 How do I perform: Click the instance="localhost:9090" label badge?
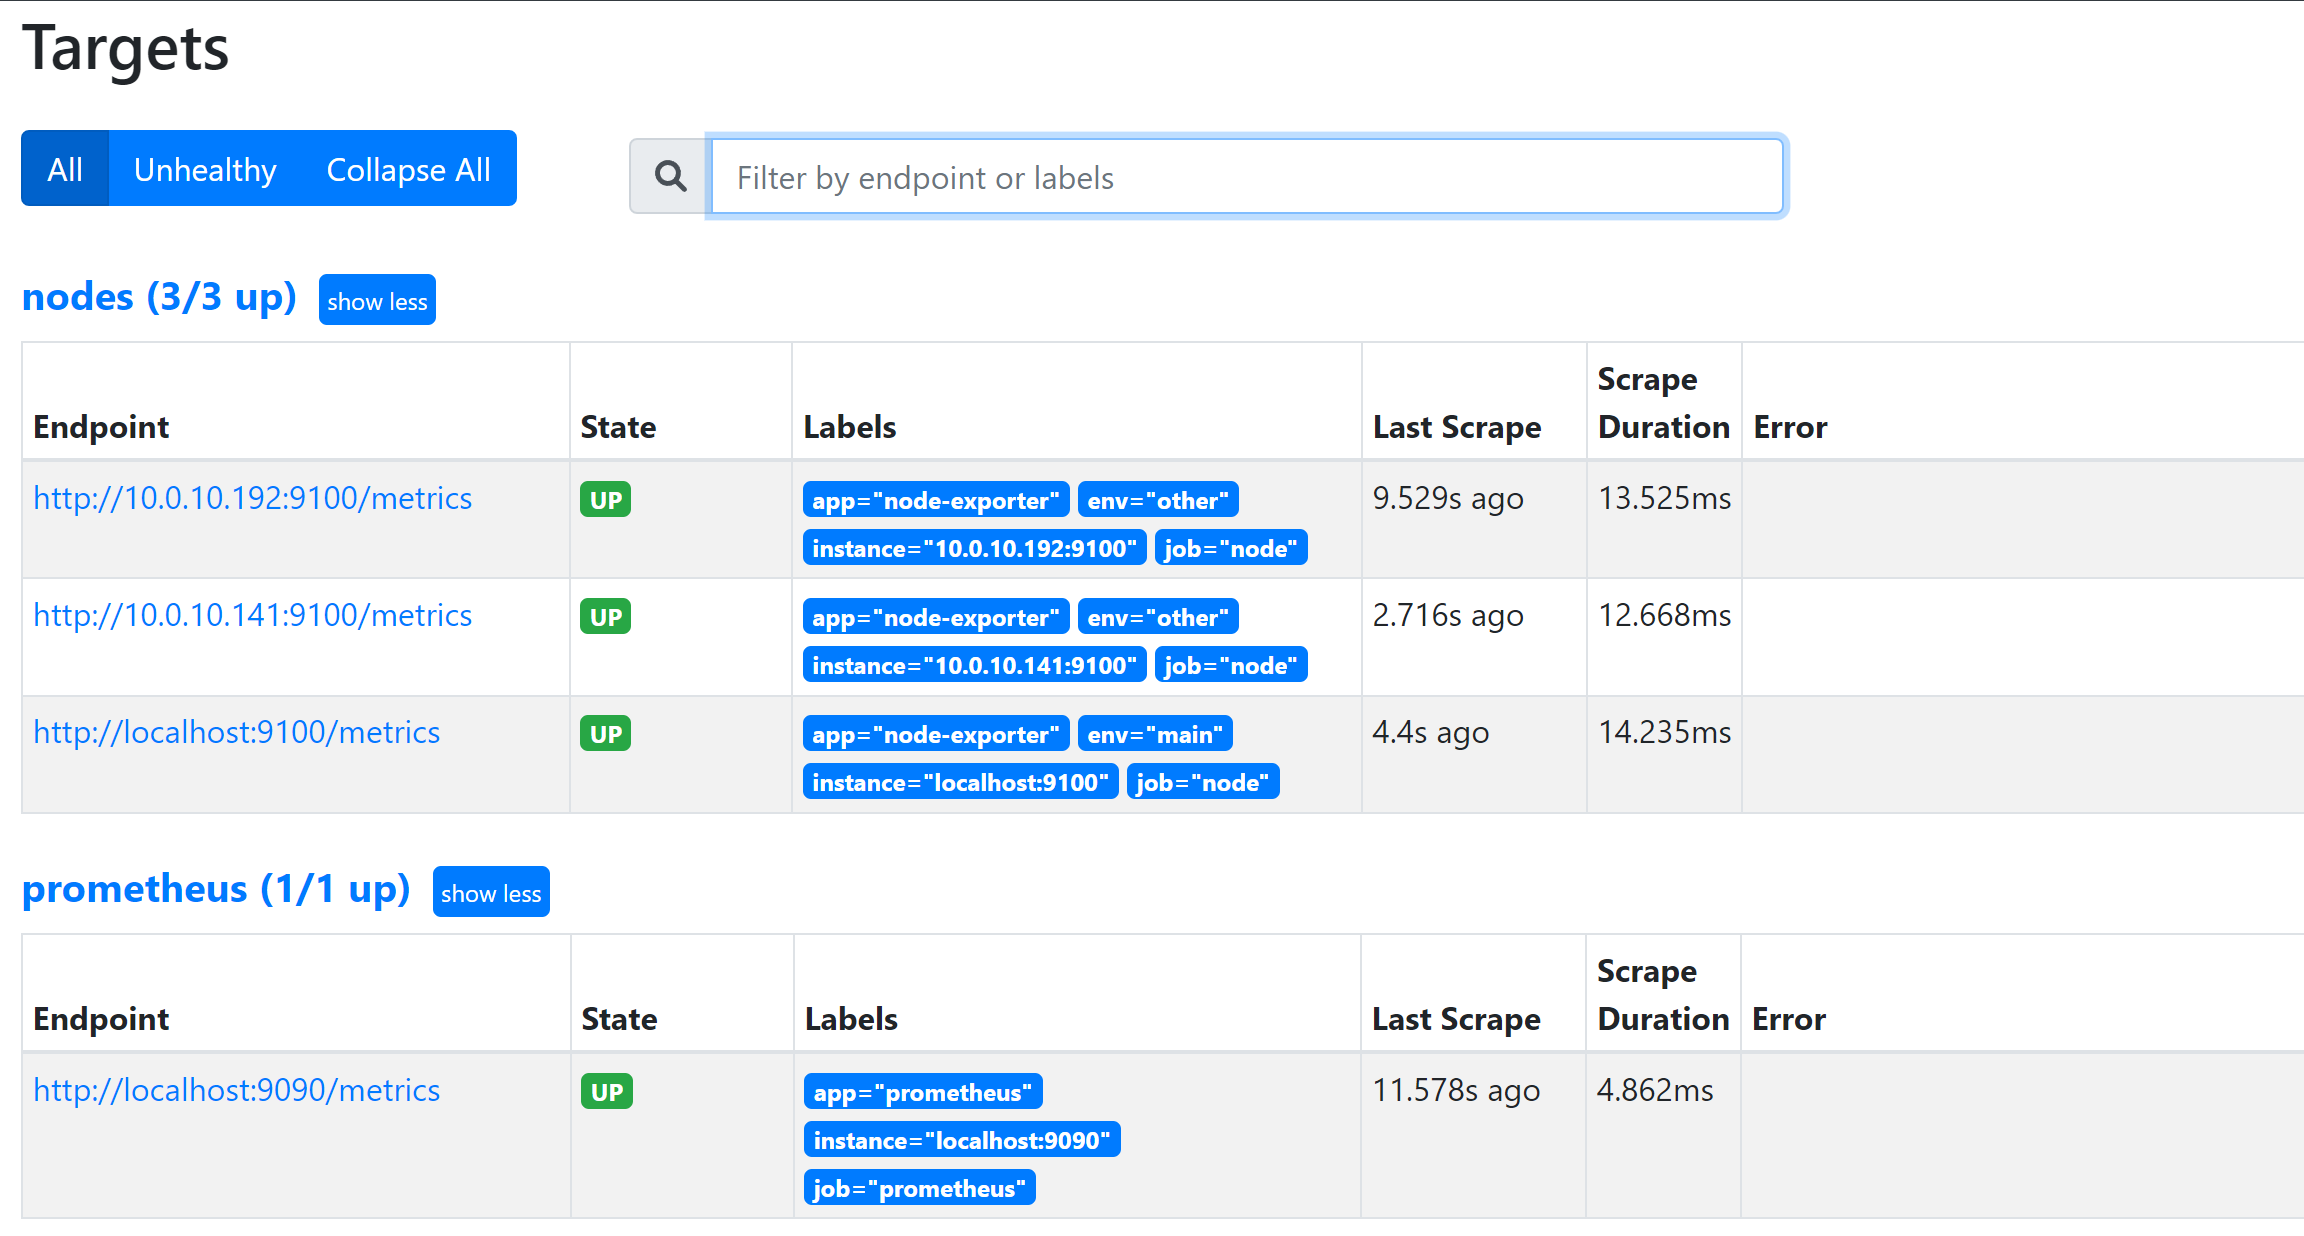point(961,1140)
